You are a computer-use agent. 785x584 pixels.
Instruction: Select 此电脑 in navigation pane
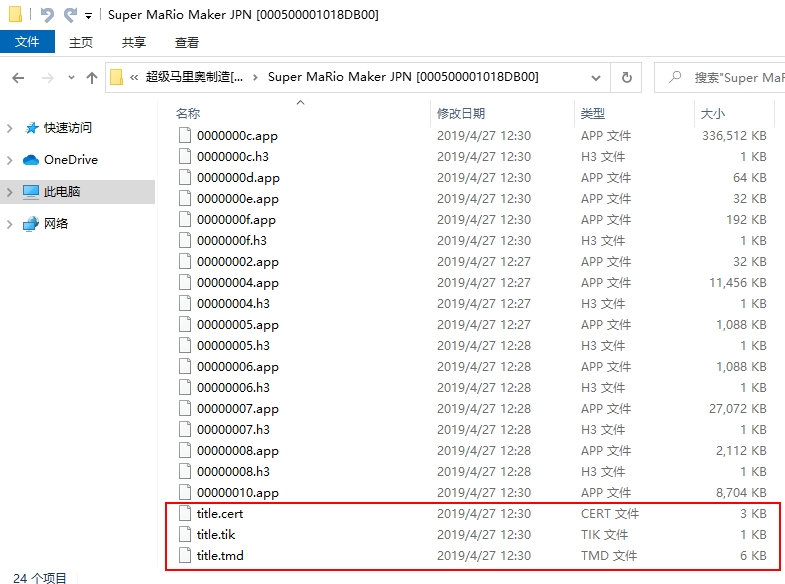pyautogui.click(x=62, y=192)
